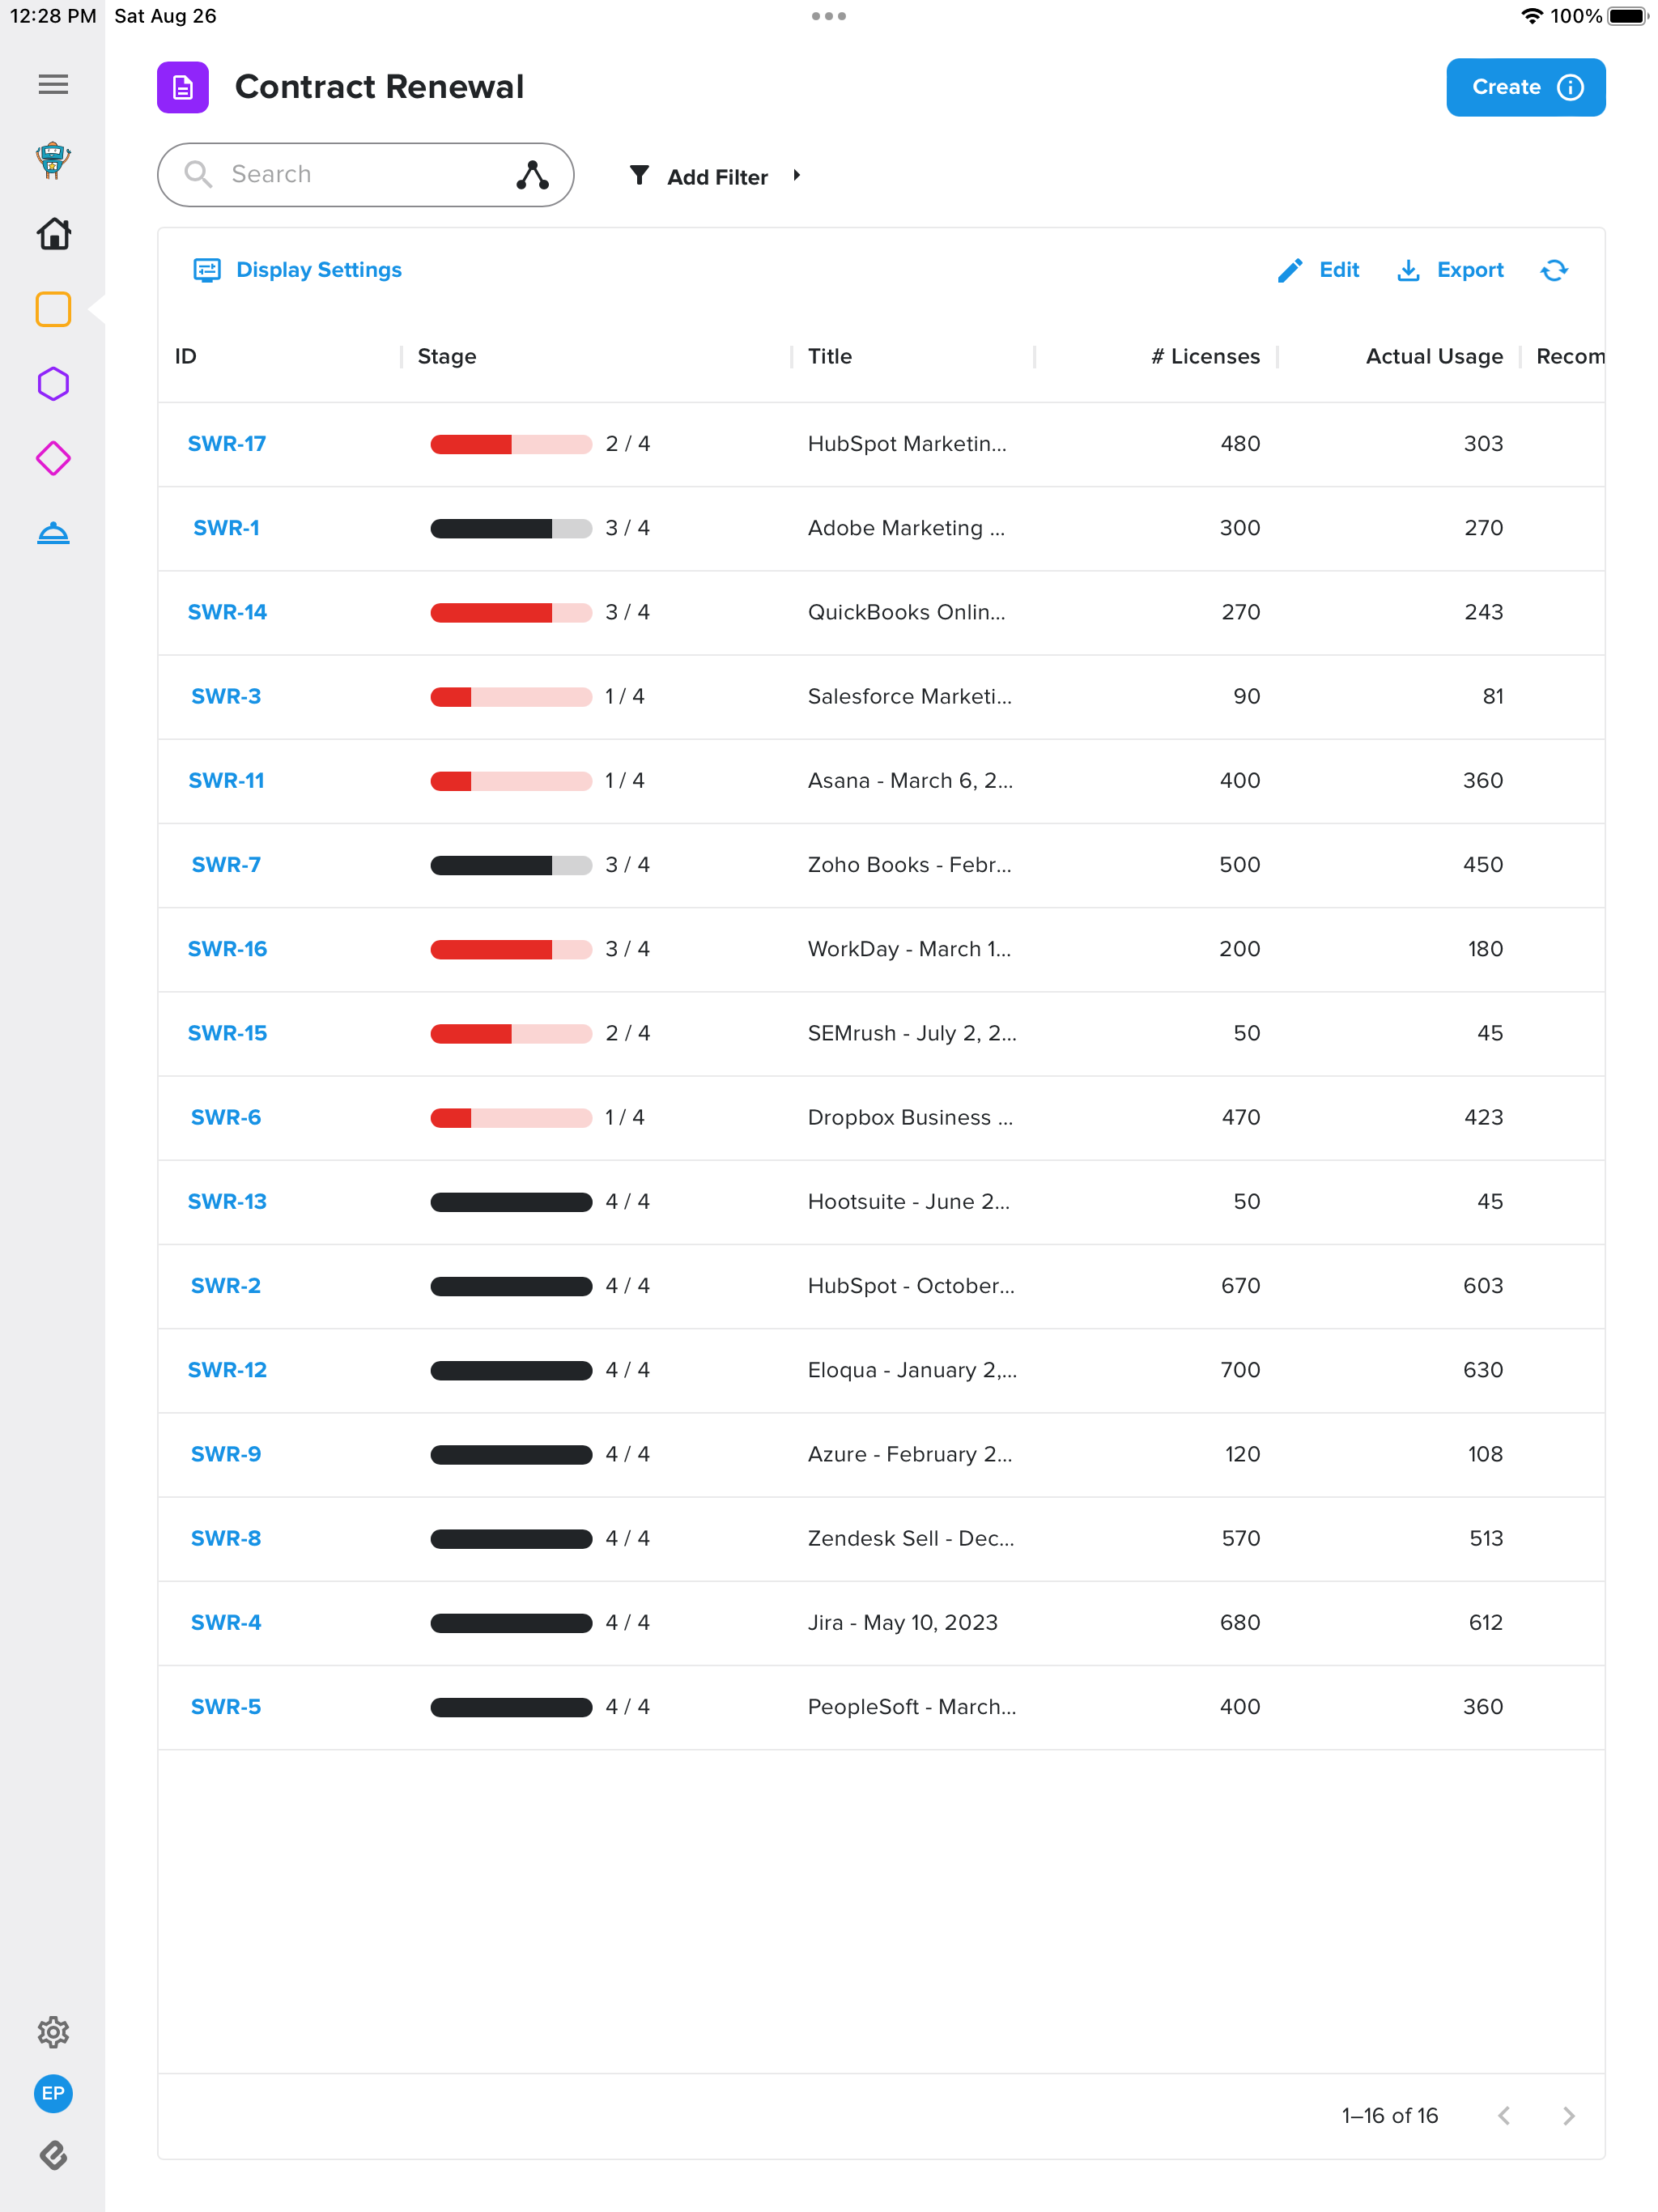Click the 'Eloqua - January 2,...' title cell
The width and height of the screenshot is (1658, 2212).
[912, 1370]
